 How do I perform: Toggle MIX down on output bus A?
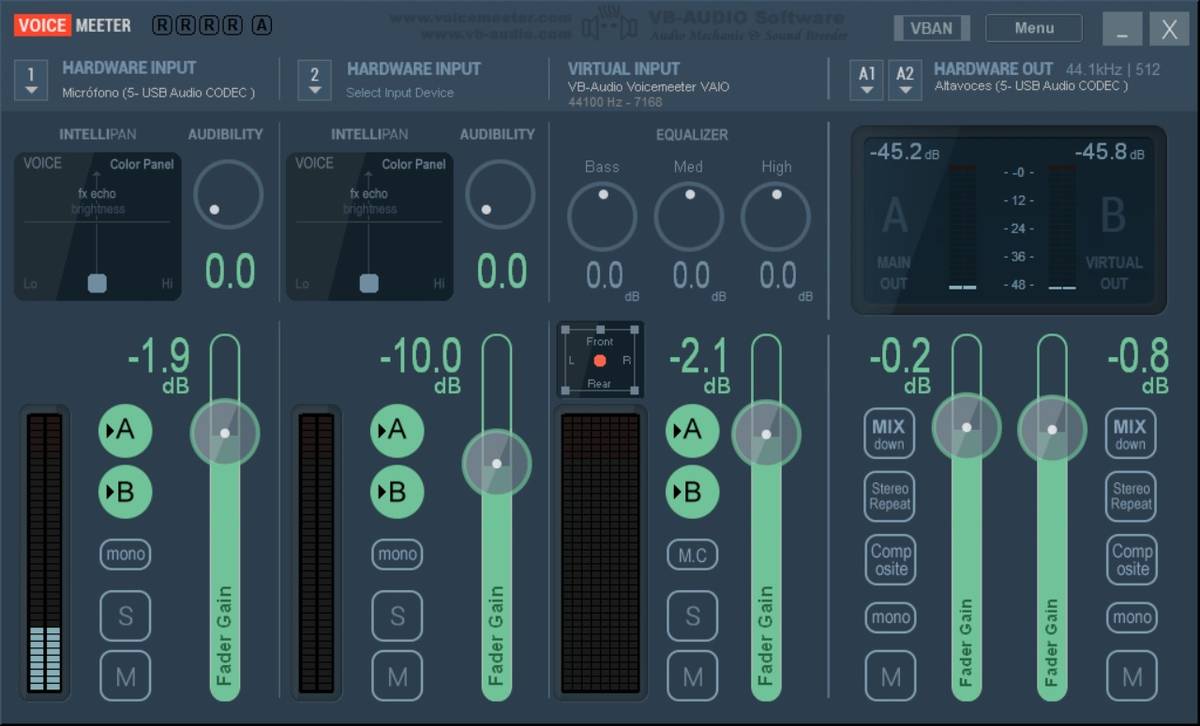click(x=889, y=433)
